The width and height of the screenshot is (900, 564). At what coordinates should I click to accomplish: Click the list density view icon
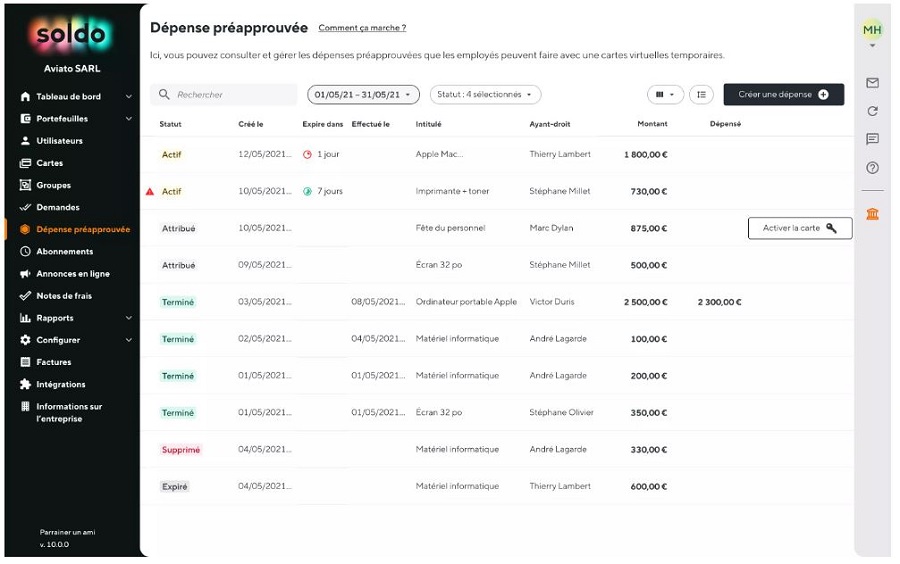click(701, 95)
